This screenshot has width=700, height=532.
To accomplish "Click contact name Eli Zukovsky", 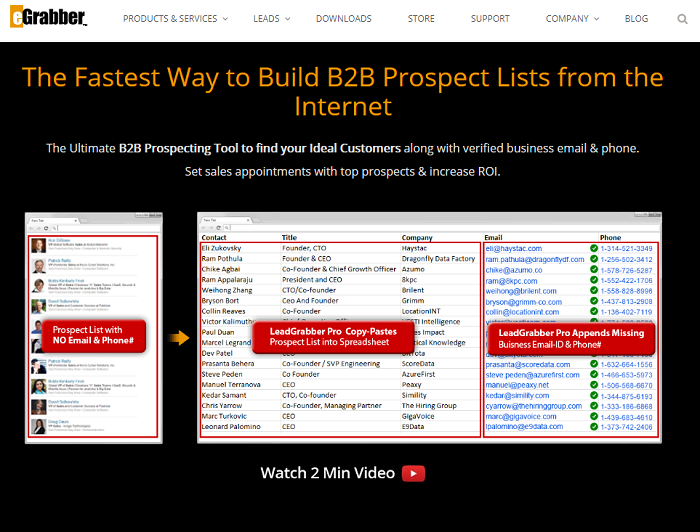I will coord(221,248).
